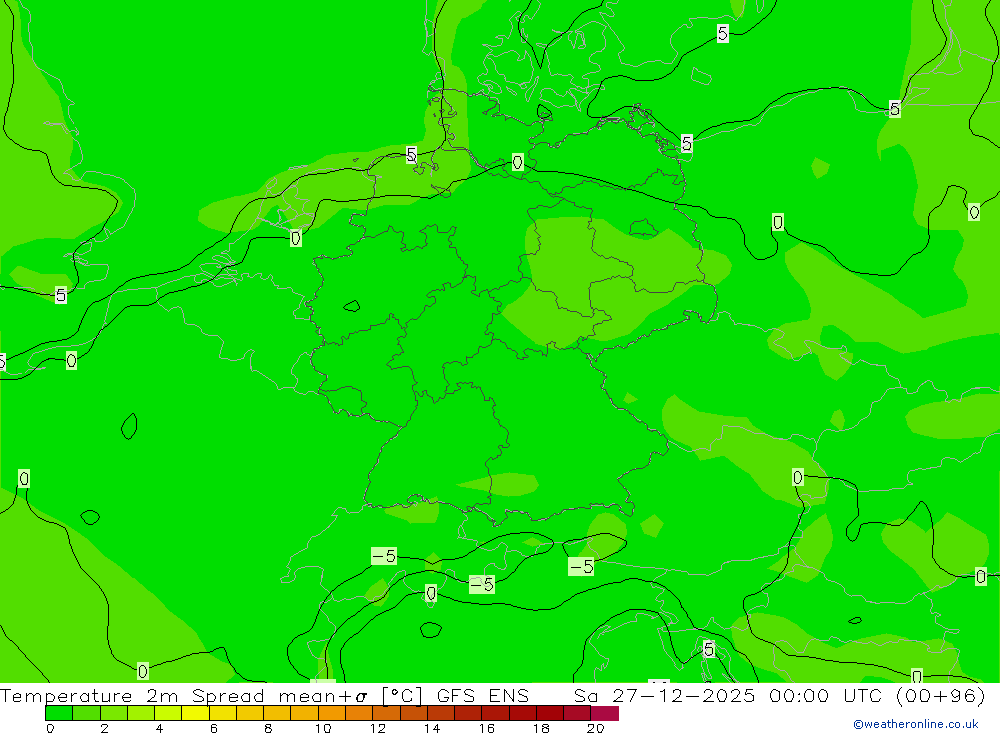Select the '-5' label beside the closed contour over Austria

(x=581, y=566)
